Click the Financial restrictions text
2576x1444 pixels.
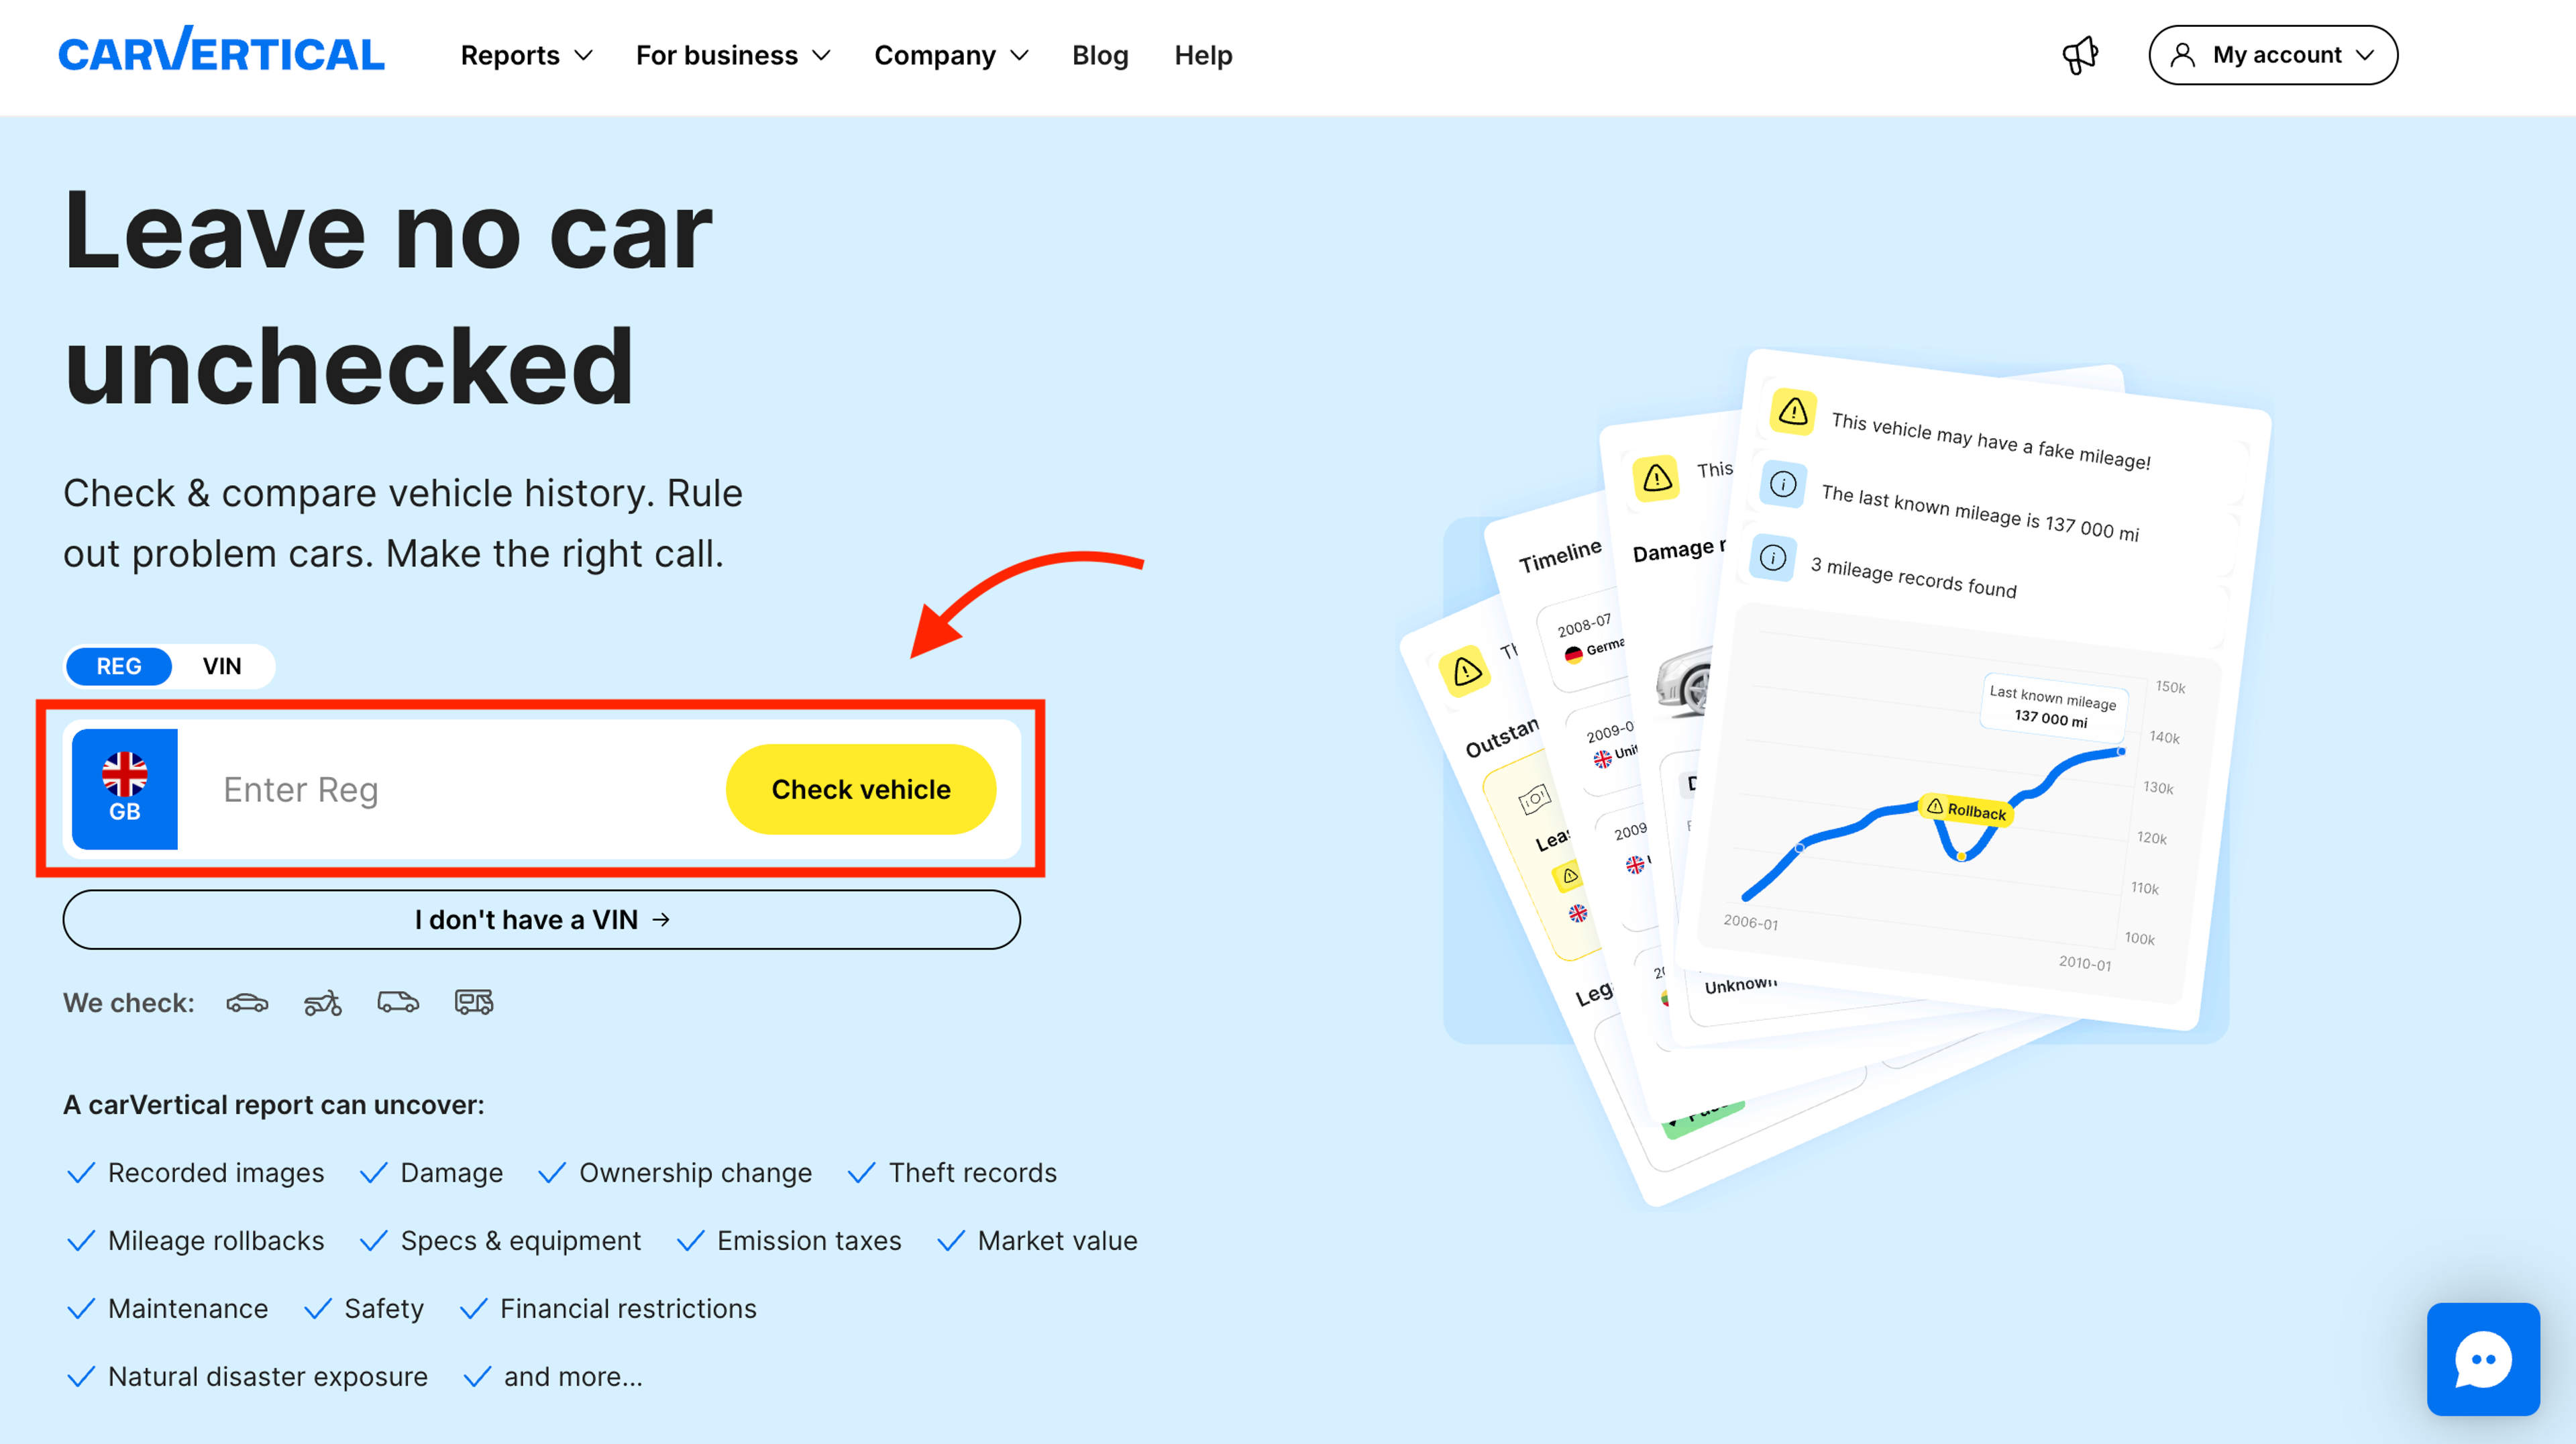click(x=628, y=1308)
